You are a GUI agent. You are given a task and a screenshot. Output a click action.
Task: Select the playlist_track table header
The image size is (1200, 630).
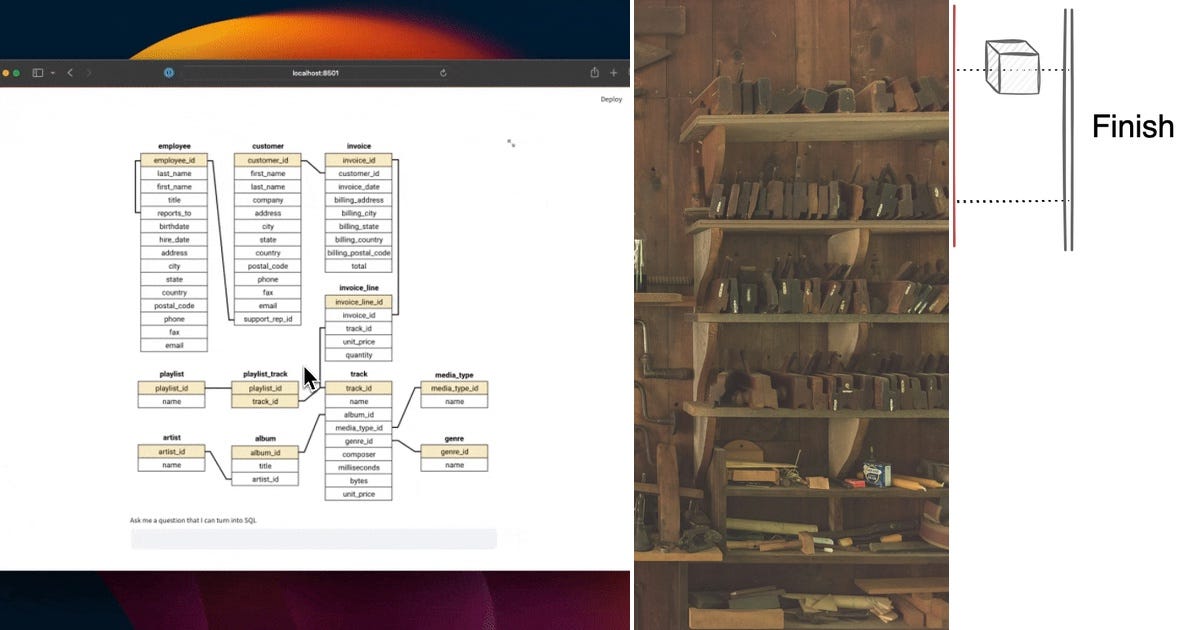(263, 374)
